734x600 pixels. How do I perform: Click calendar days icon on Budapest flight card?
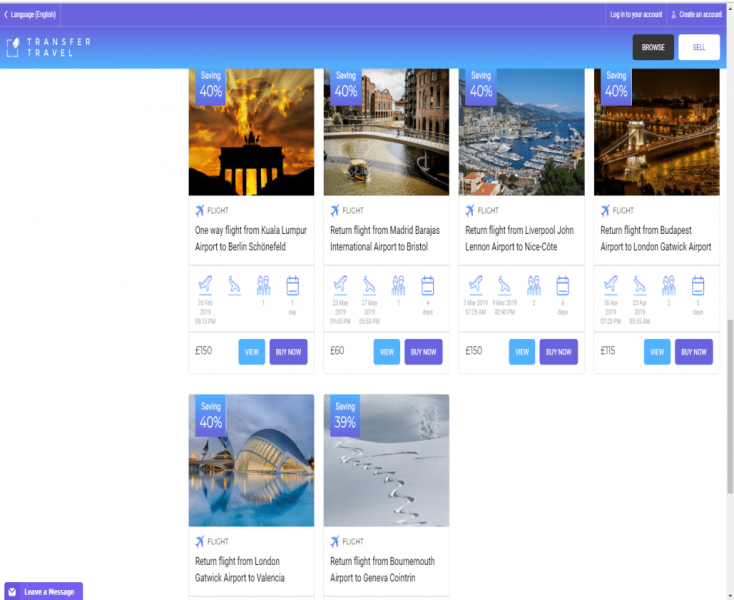697,285
